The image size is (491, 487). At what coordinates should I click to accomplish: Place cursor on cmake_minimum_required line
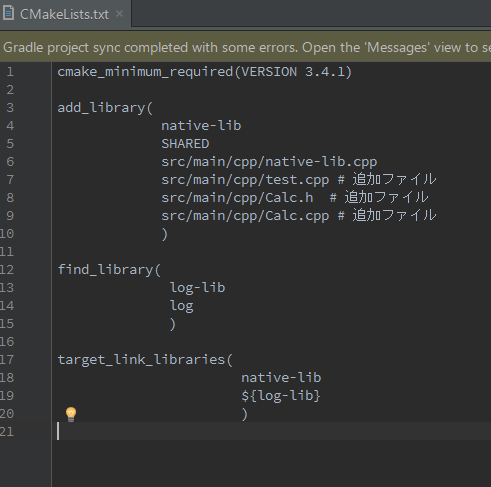[x=205, y=72]
